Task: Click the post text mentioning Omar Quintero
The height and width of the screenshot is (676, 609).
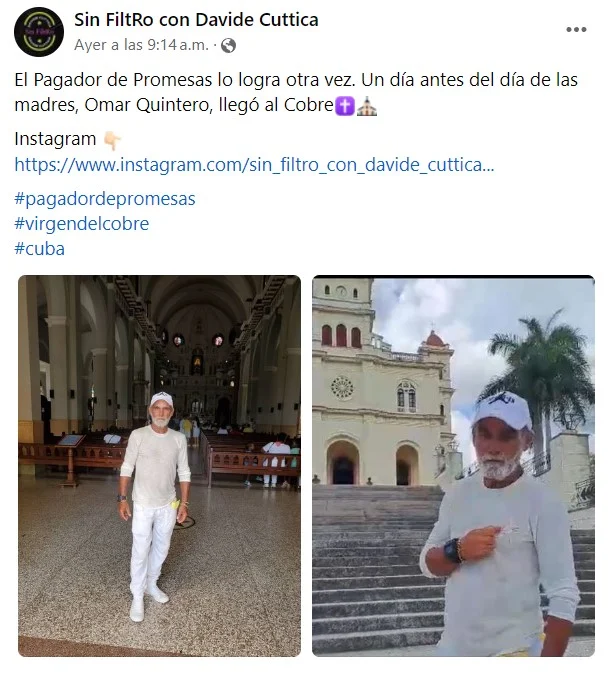Action: click(x=296, y=92)
